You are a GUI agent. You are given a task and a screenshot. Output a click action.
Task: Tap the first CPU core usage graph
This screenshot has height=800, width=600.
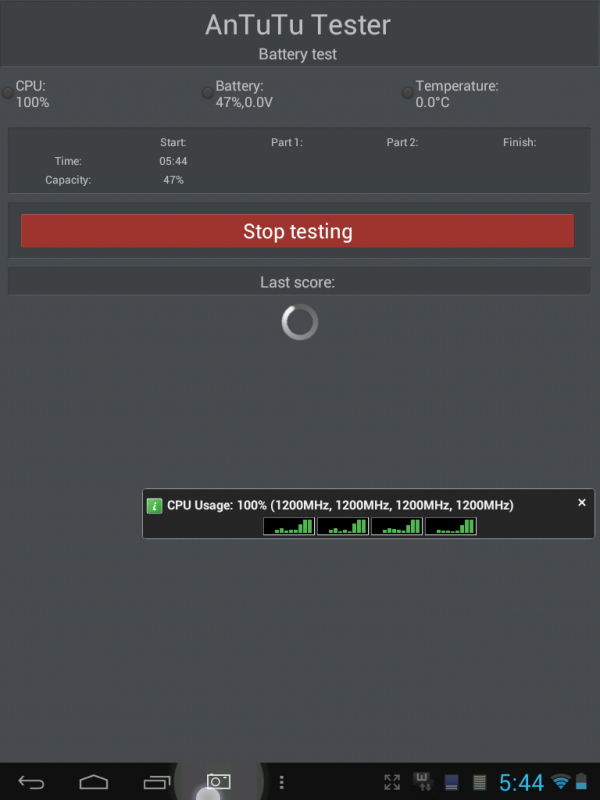pos(289,526)
